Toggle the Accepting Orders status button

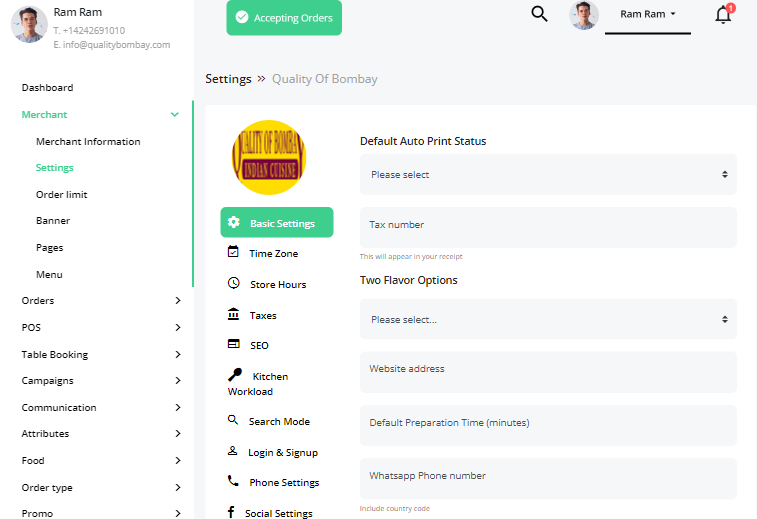click(x=284, y=18)
